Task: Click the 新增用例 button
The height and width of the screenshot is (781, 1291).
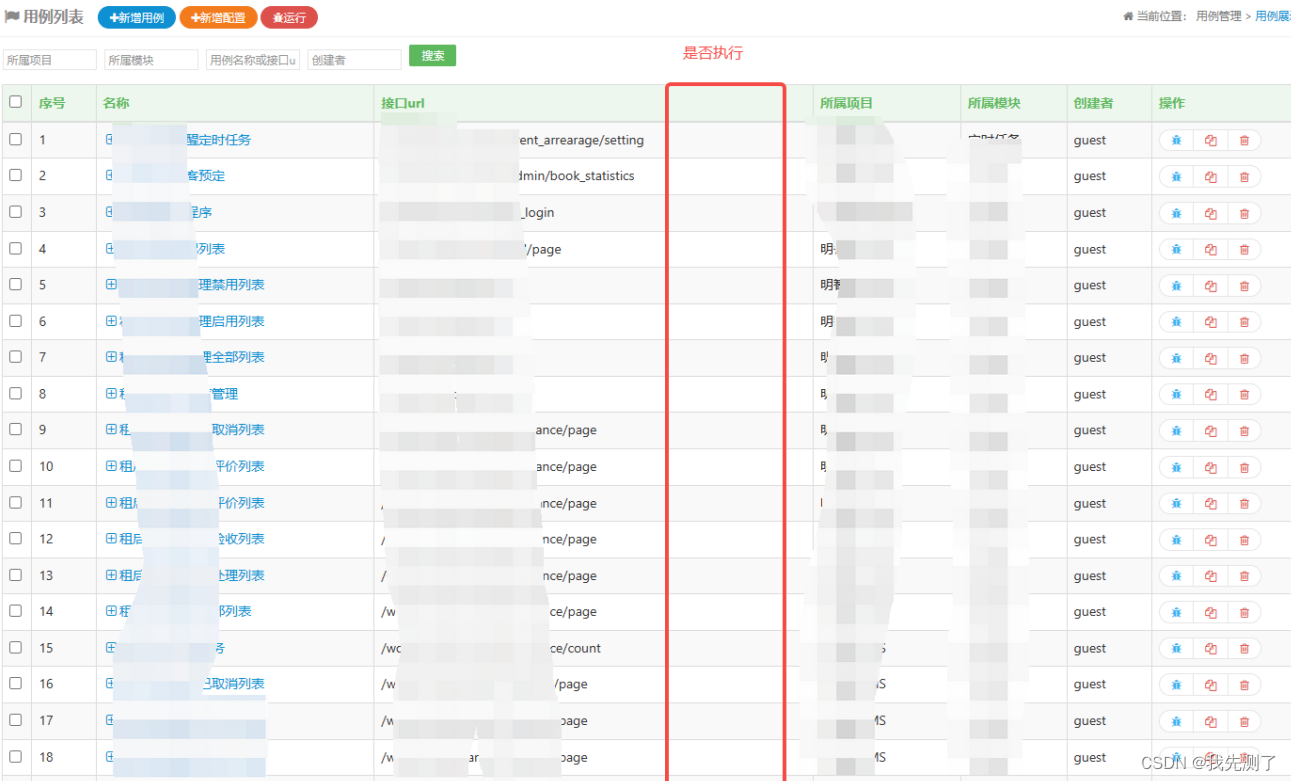Action: [137, 17]
